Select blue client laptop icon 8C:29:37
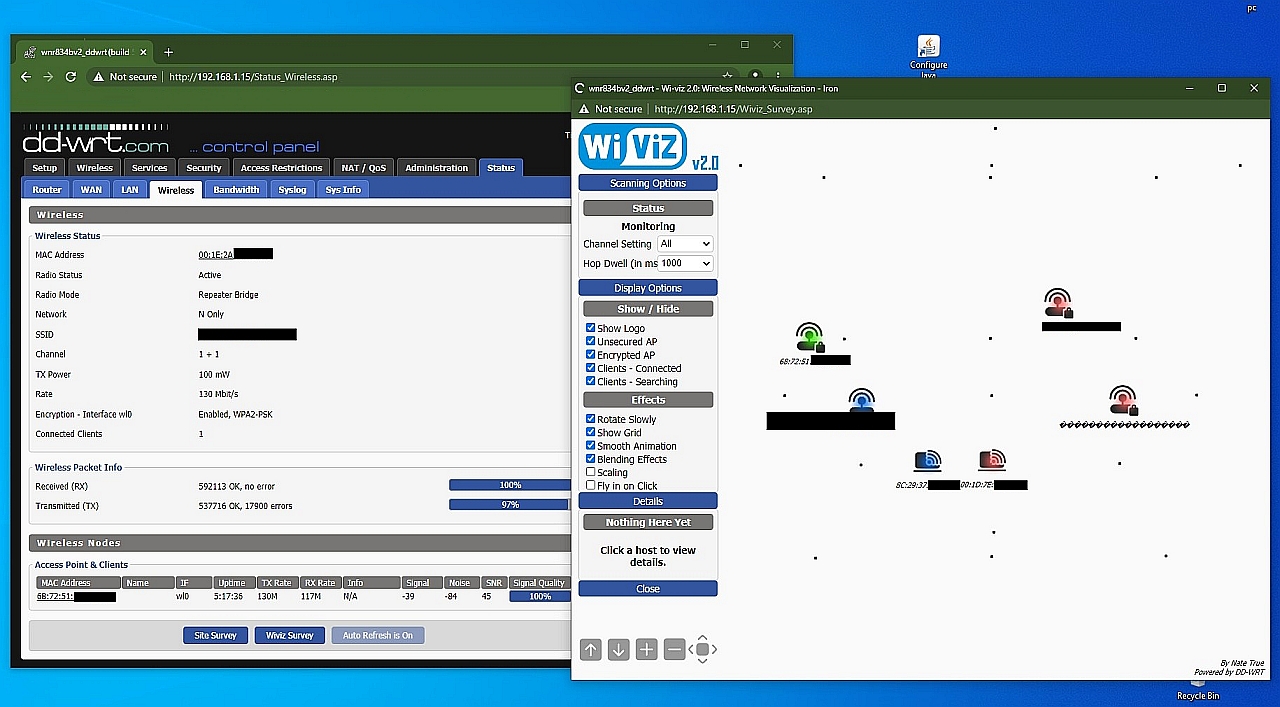 (927, 461)
